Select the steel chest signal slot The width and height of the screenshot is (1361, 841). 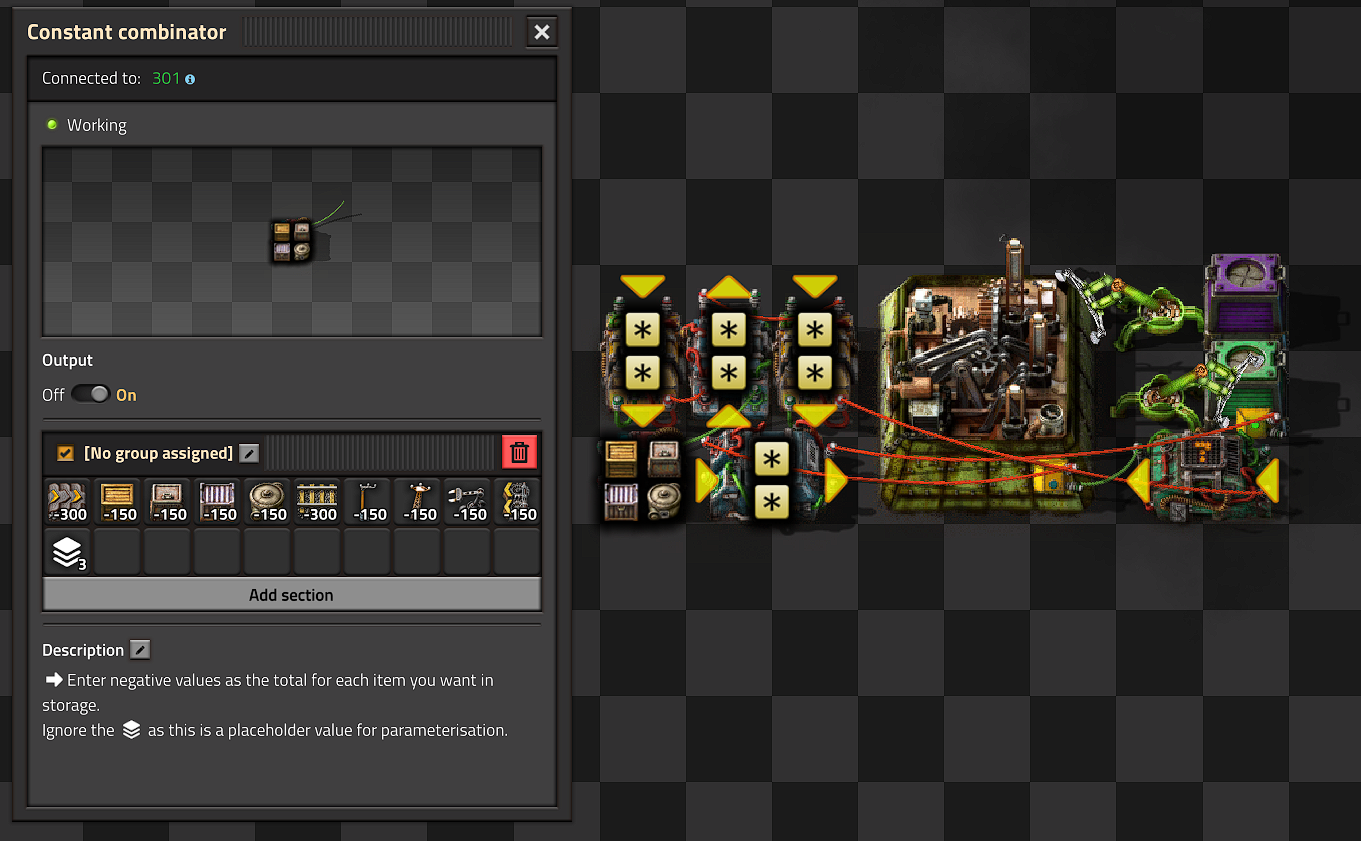point(218,501)
